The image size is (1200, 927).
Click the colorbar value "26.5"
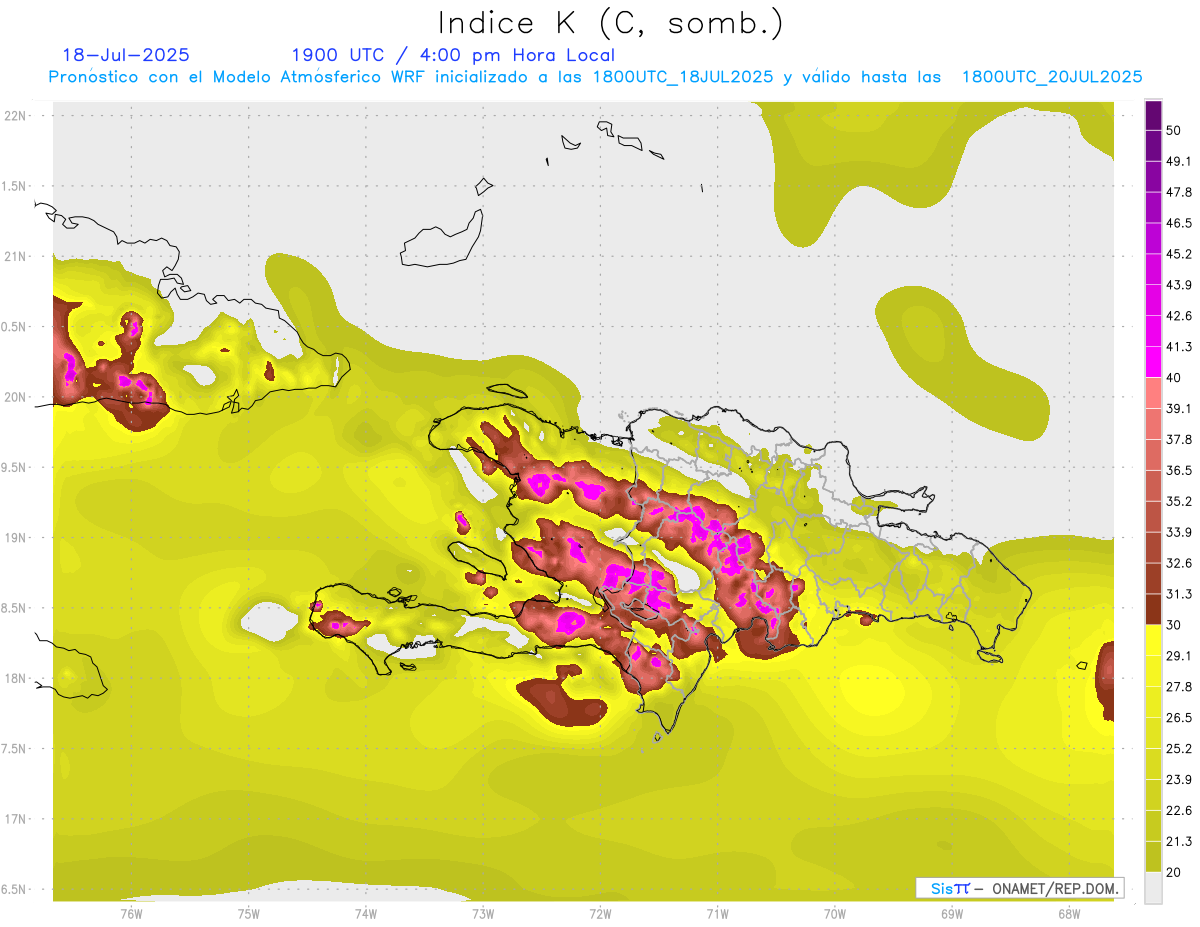(1179, 718)
